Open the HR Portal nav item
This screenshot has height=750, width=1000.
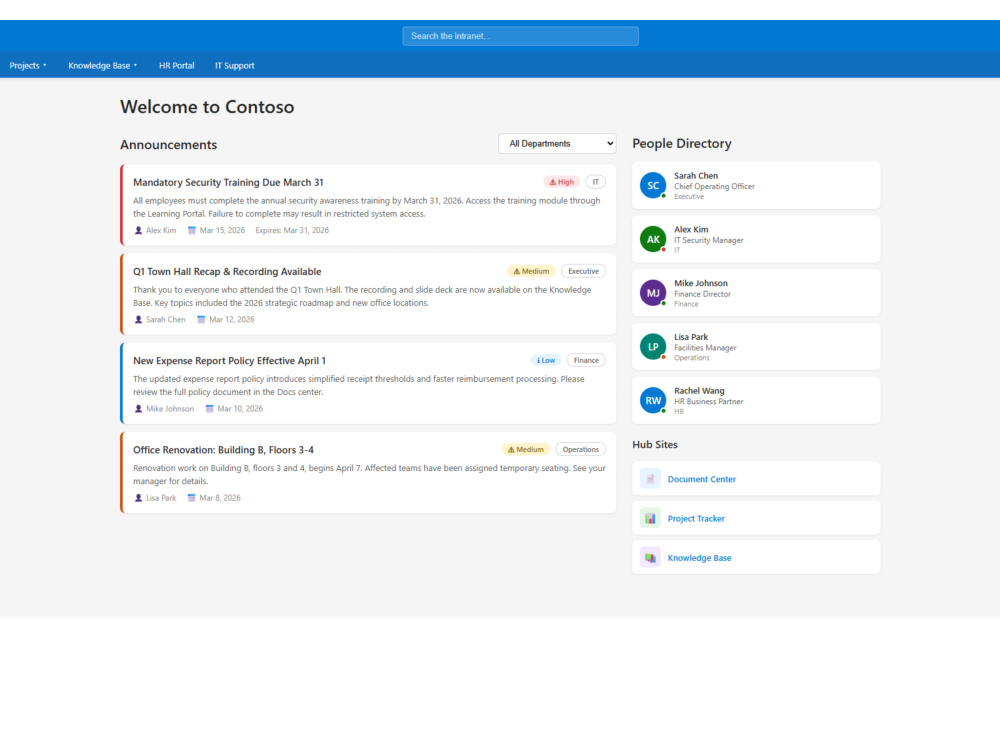(177, 66)
